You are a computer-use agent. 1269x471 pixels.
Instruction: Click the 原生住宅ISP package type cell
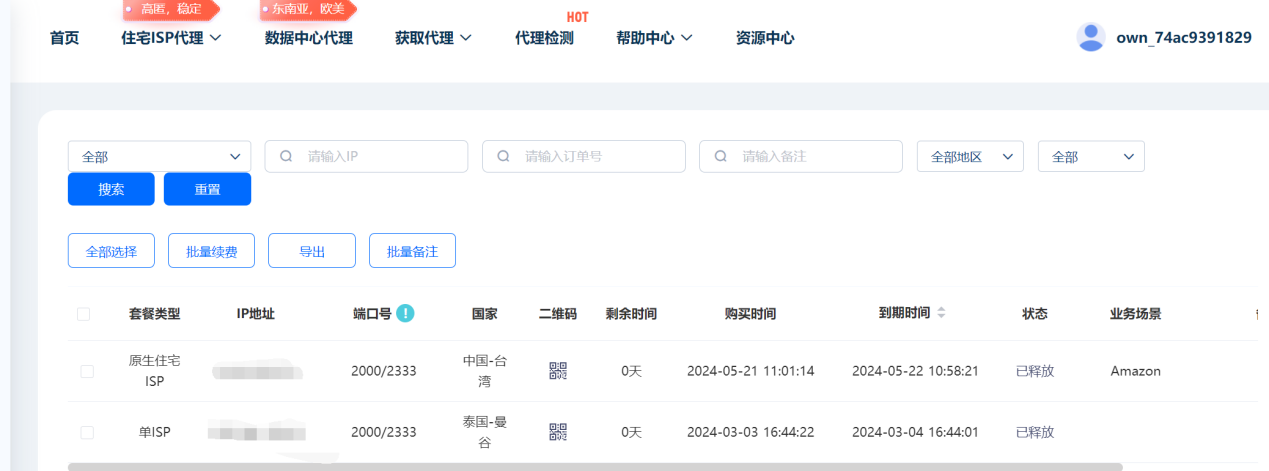[155, 371]
